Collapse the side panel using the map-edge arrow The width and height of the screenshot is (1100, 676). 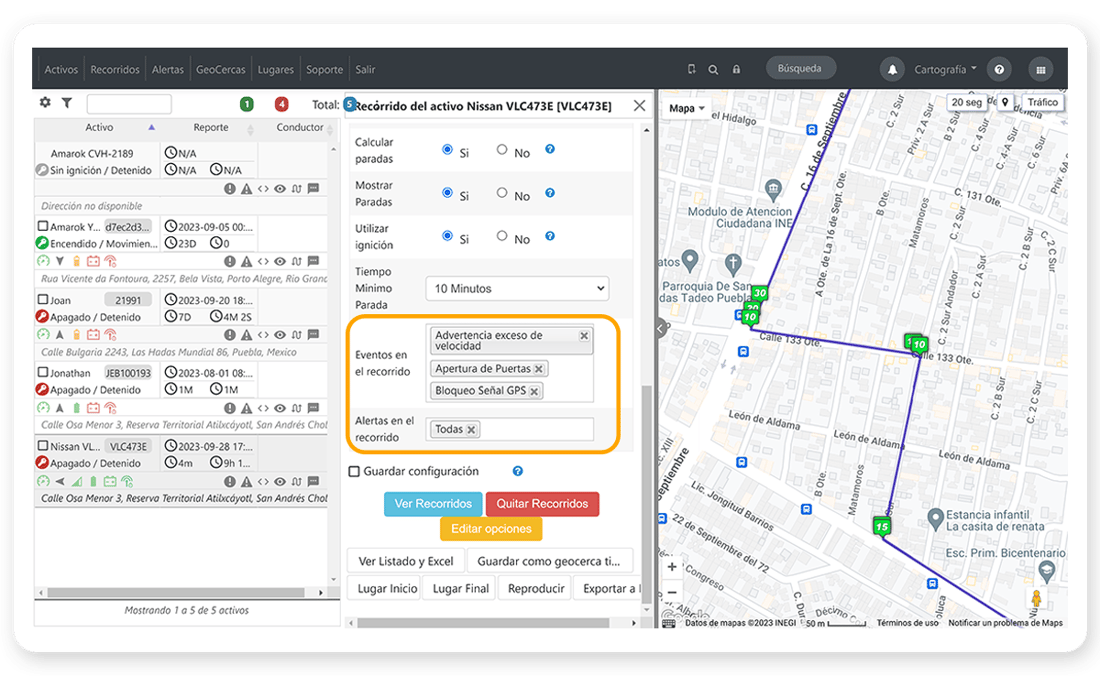(662, 328)
